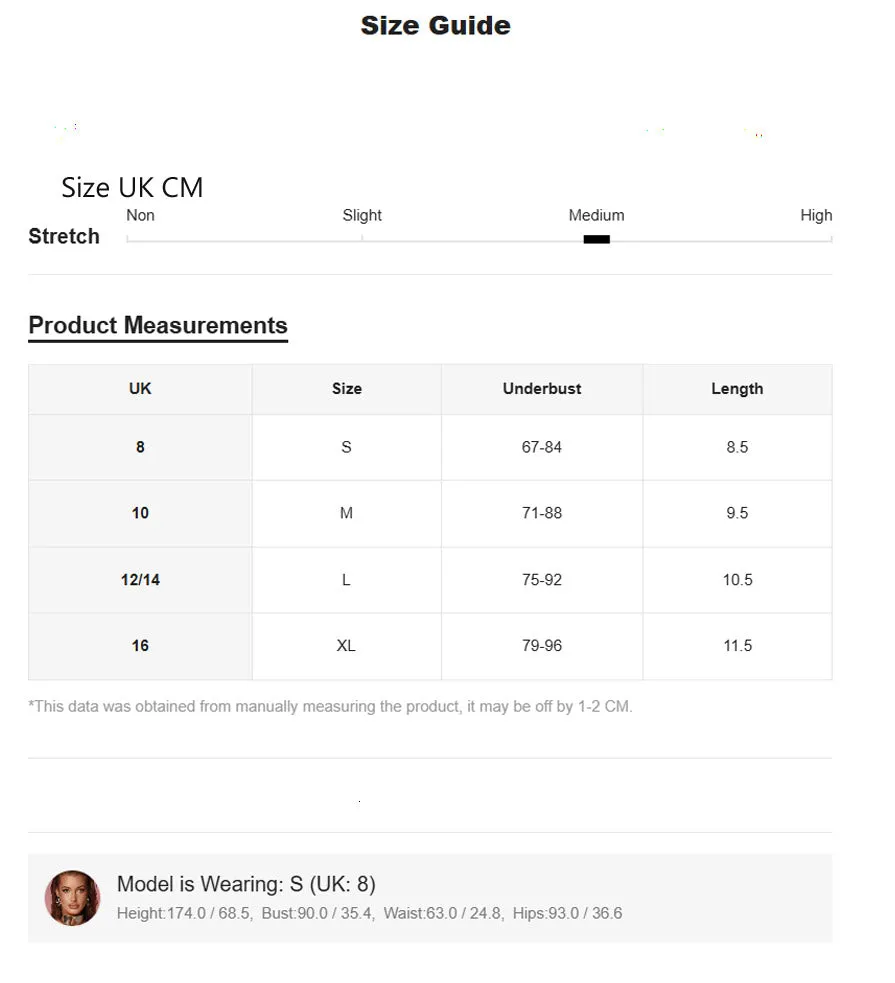Select the Non stretch label
This screenshot has height=983, width=895.
pyautogui.click(x=140, y=215)
